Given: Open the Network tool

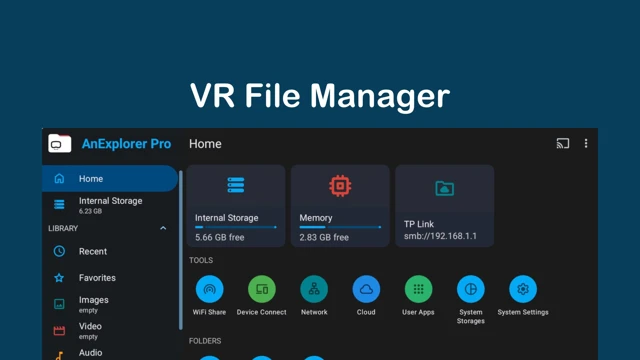Looking at the screenshot, I should click(x=314, y=296).
